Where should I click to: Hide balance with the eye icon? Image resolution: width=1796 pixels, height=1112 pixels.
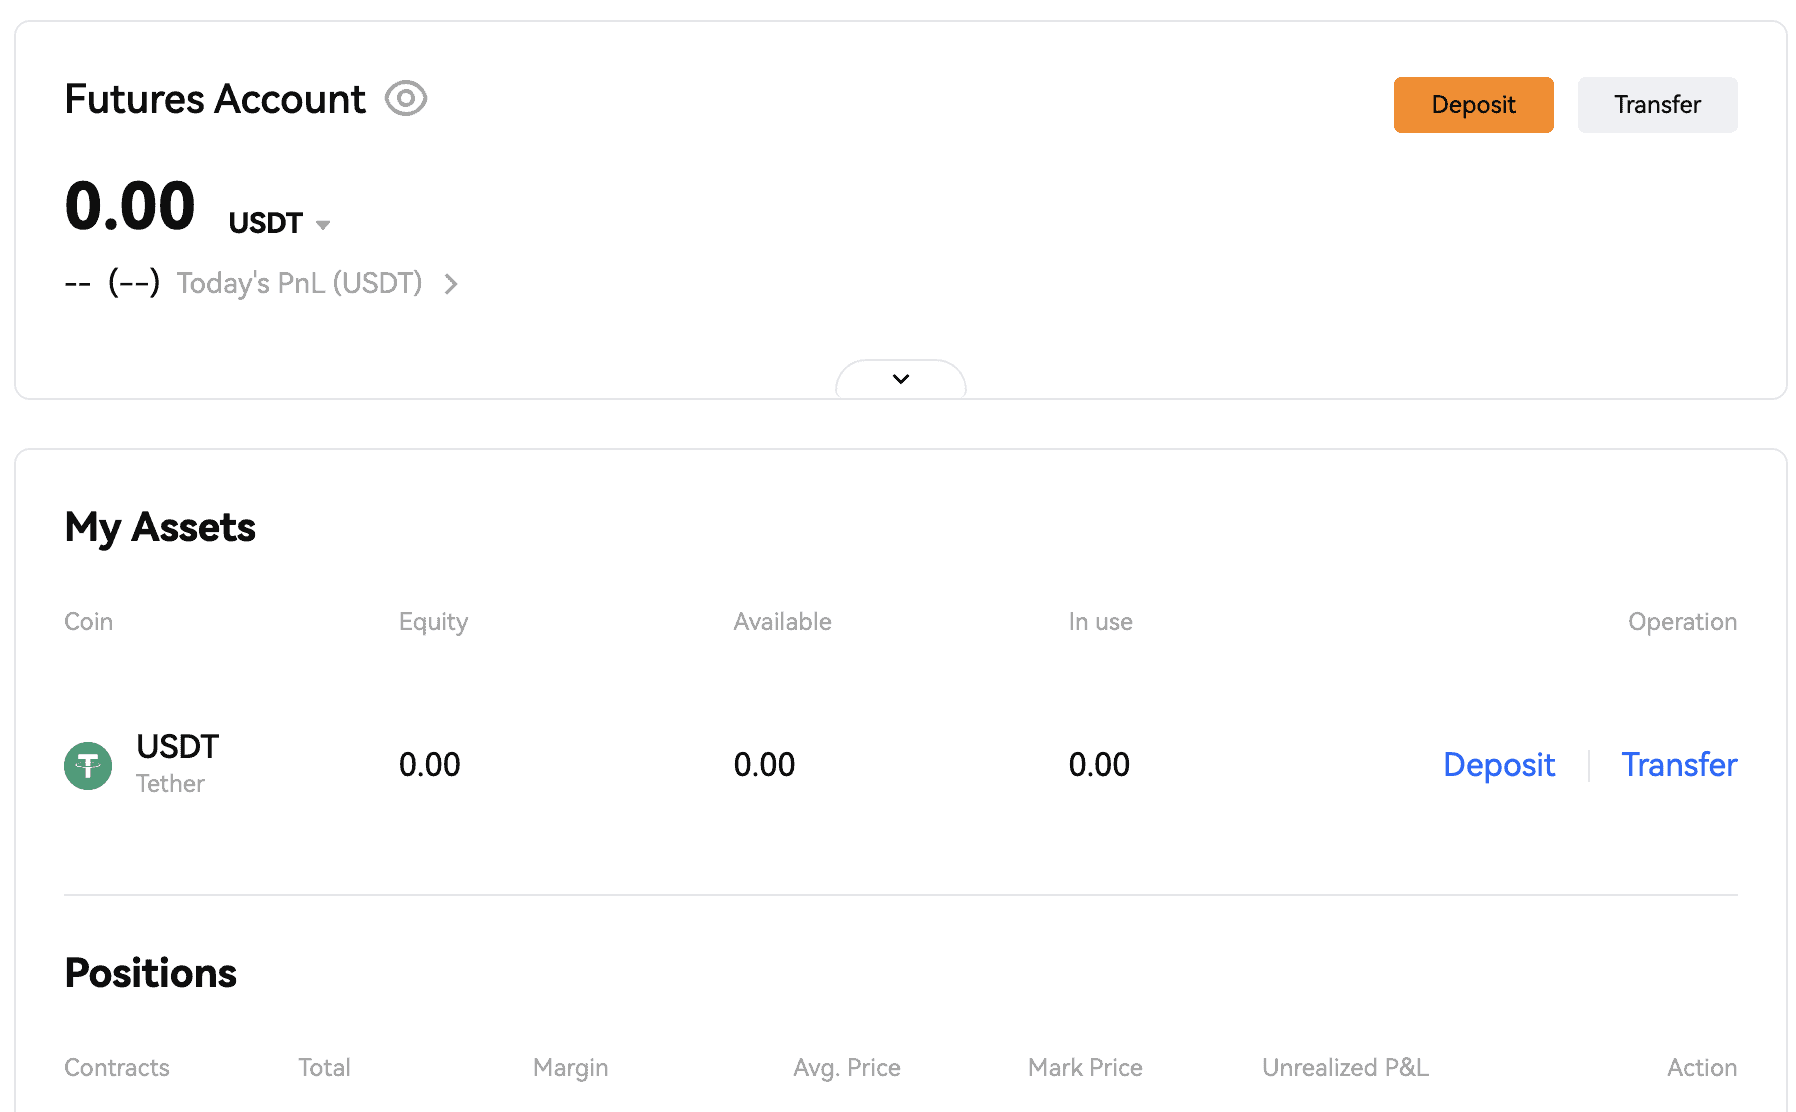[x=406, y=99]
